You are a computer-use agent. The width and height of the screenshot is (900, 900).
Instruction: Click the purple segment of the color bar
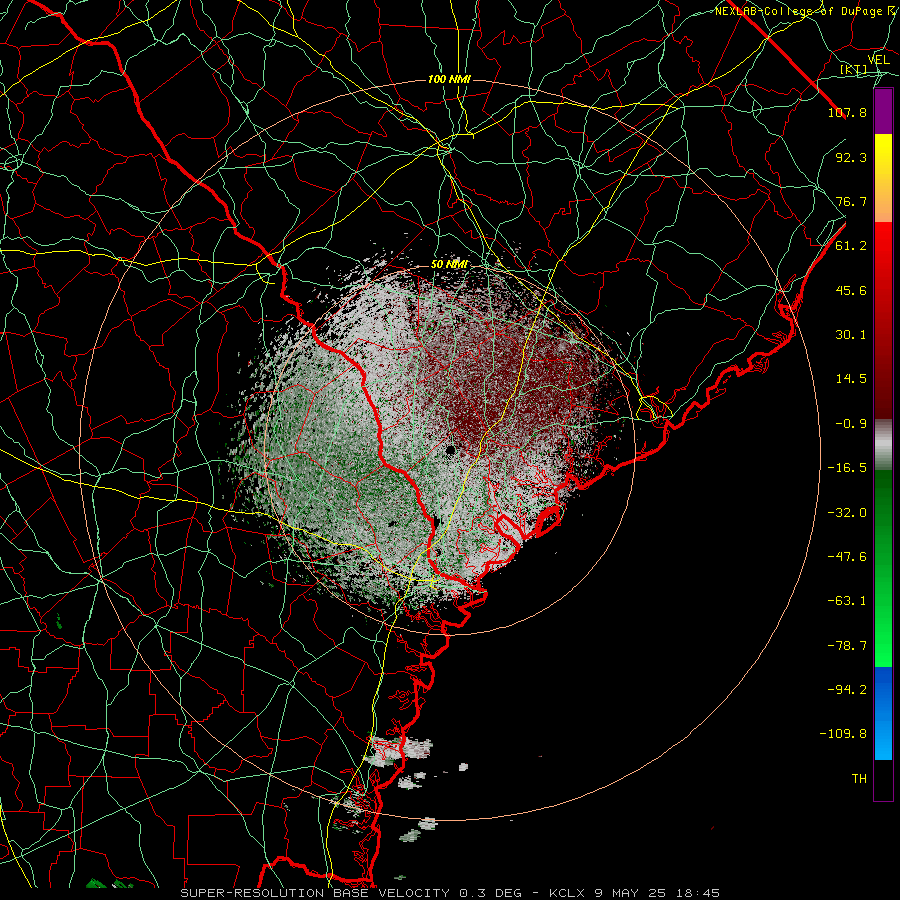[x=883, y=111]
